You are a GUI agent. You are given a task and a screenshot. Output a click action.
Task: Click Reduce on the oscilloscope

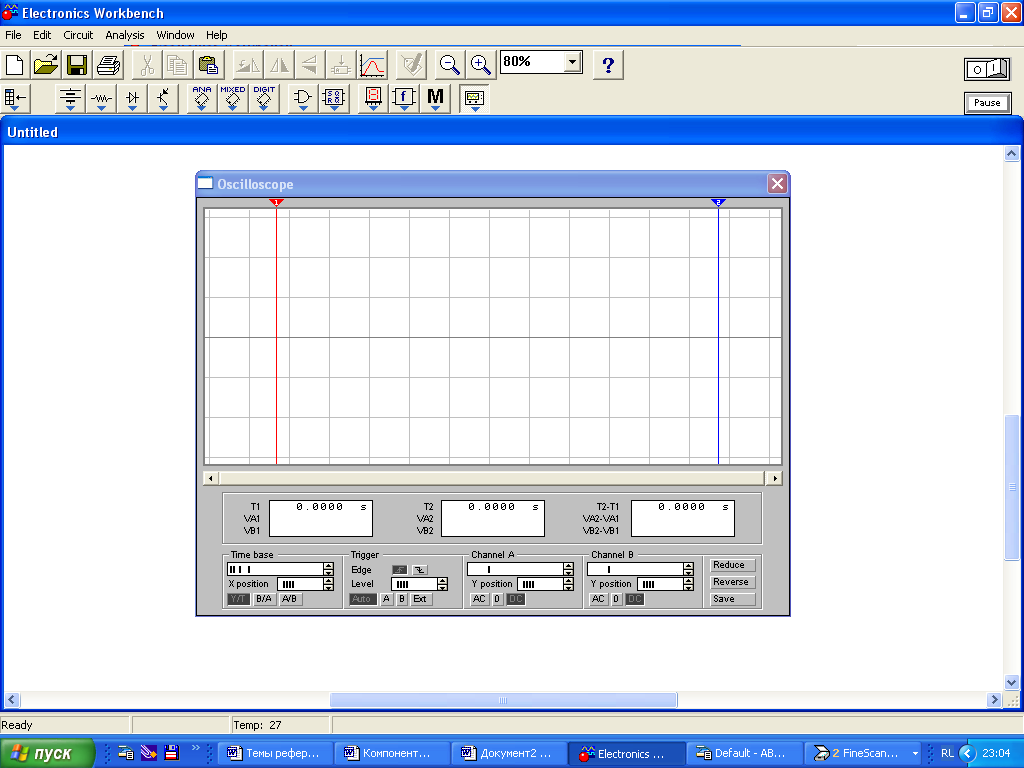(x=731, y=565)
